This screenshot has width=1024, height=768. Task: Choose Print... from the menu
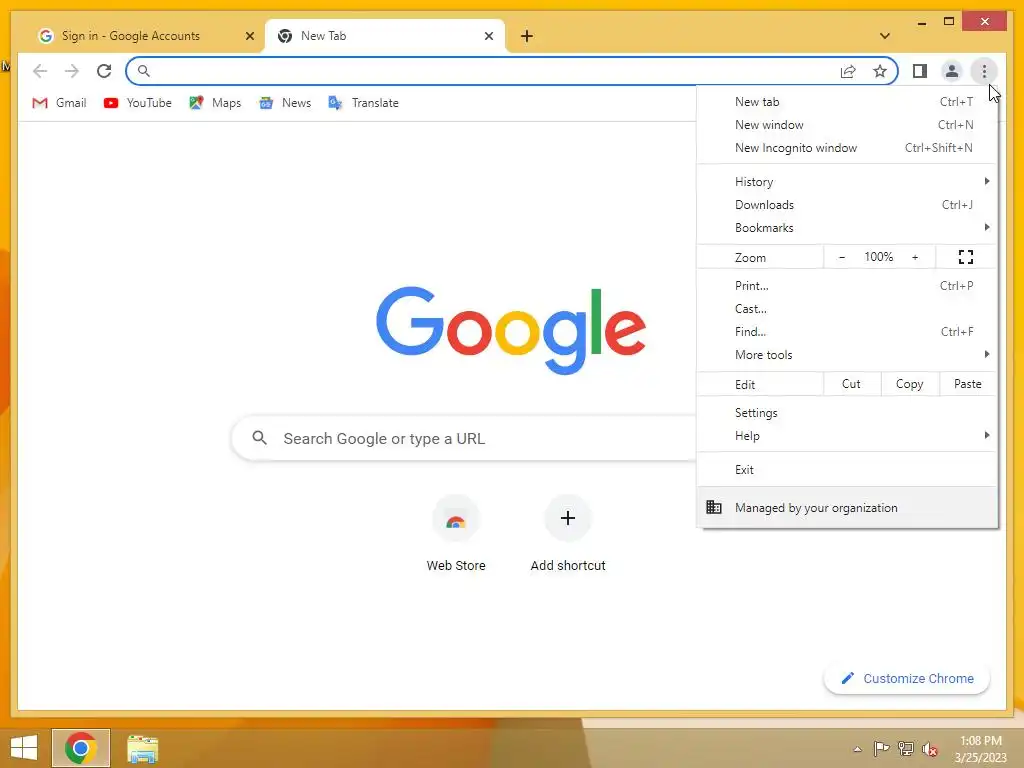[x=847, y=285]
